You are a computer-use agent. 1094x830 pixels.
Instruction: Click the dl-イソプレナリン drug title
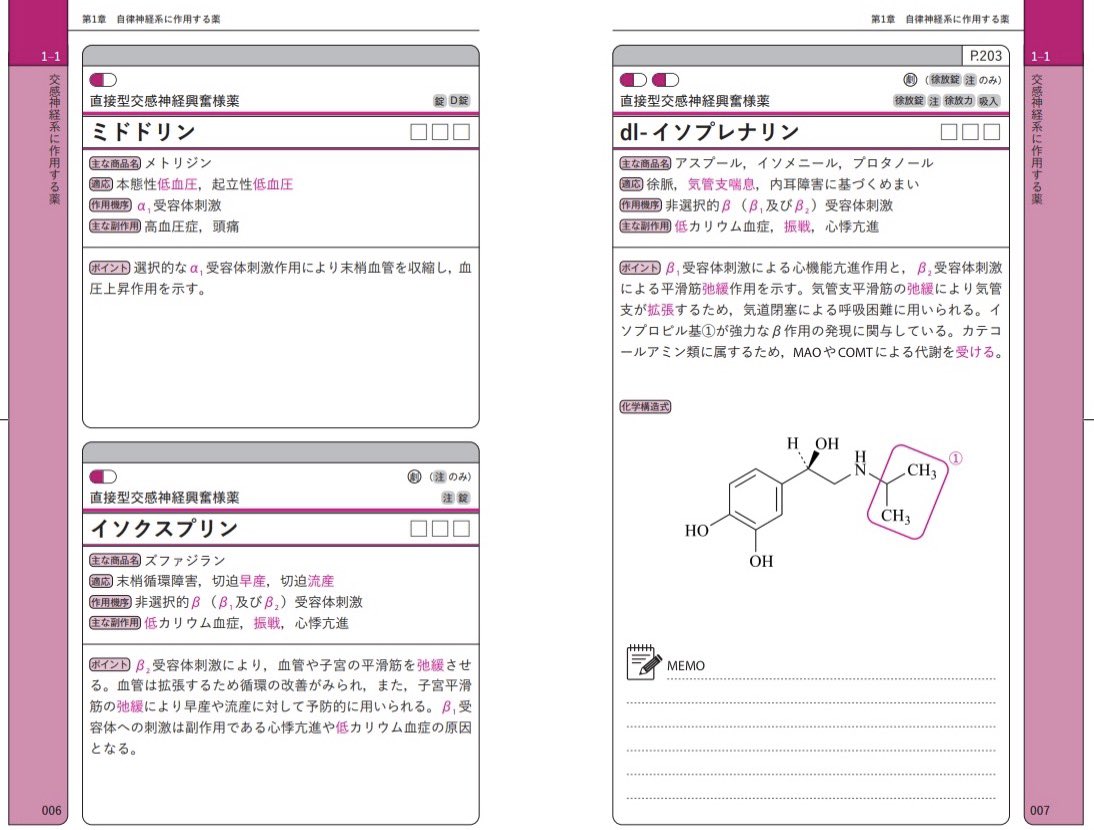pyautogui.click(x=710, y=132)
